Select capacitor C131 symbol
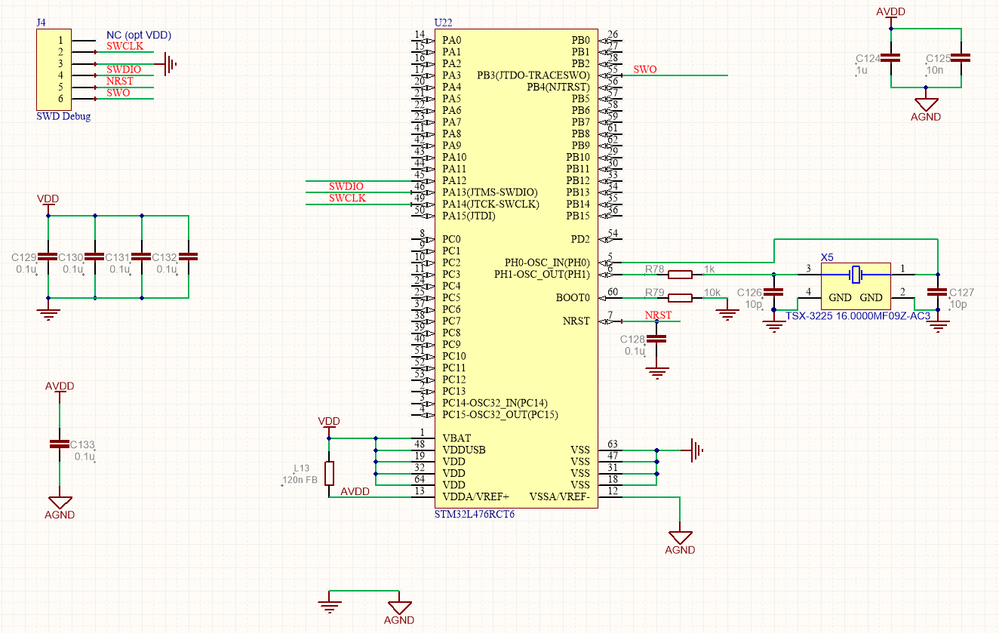Screen dimensions: 999x633 click(141, 257)
